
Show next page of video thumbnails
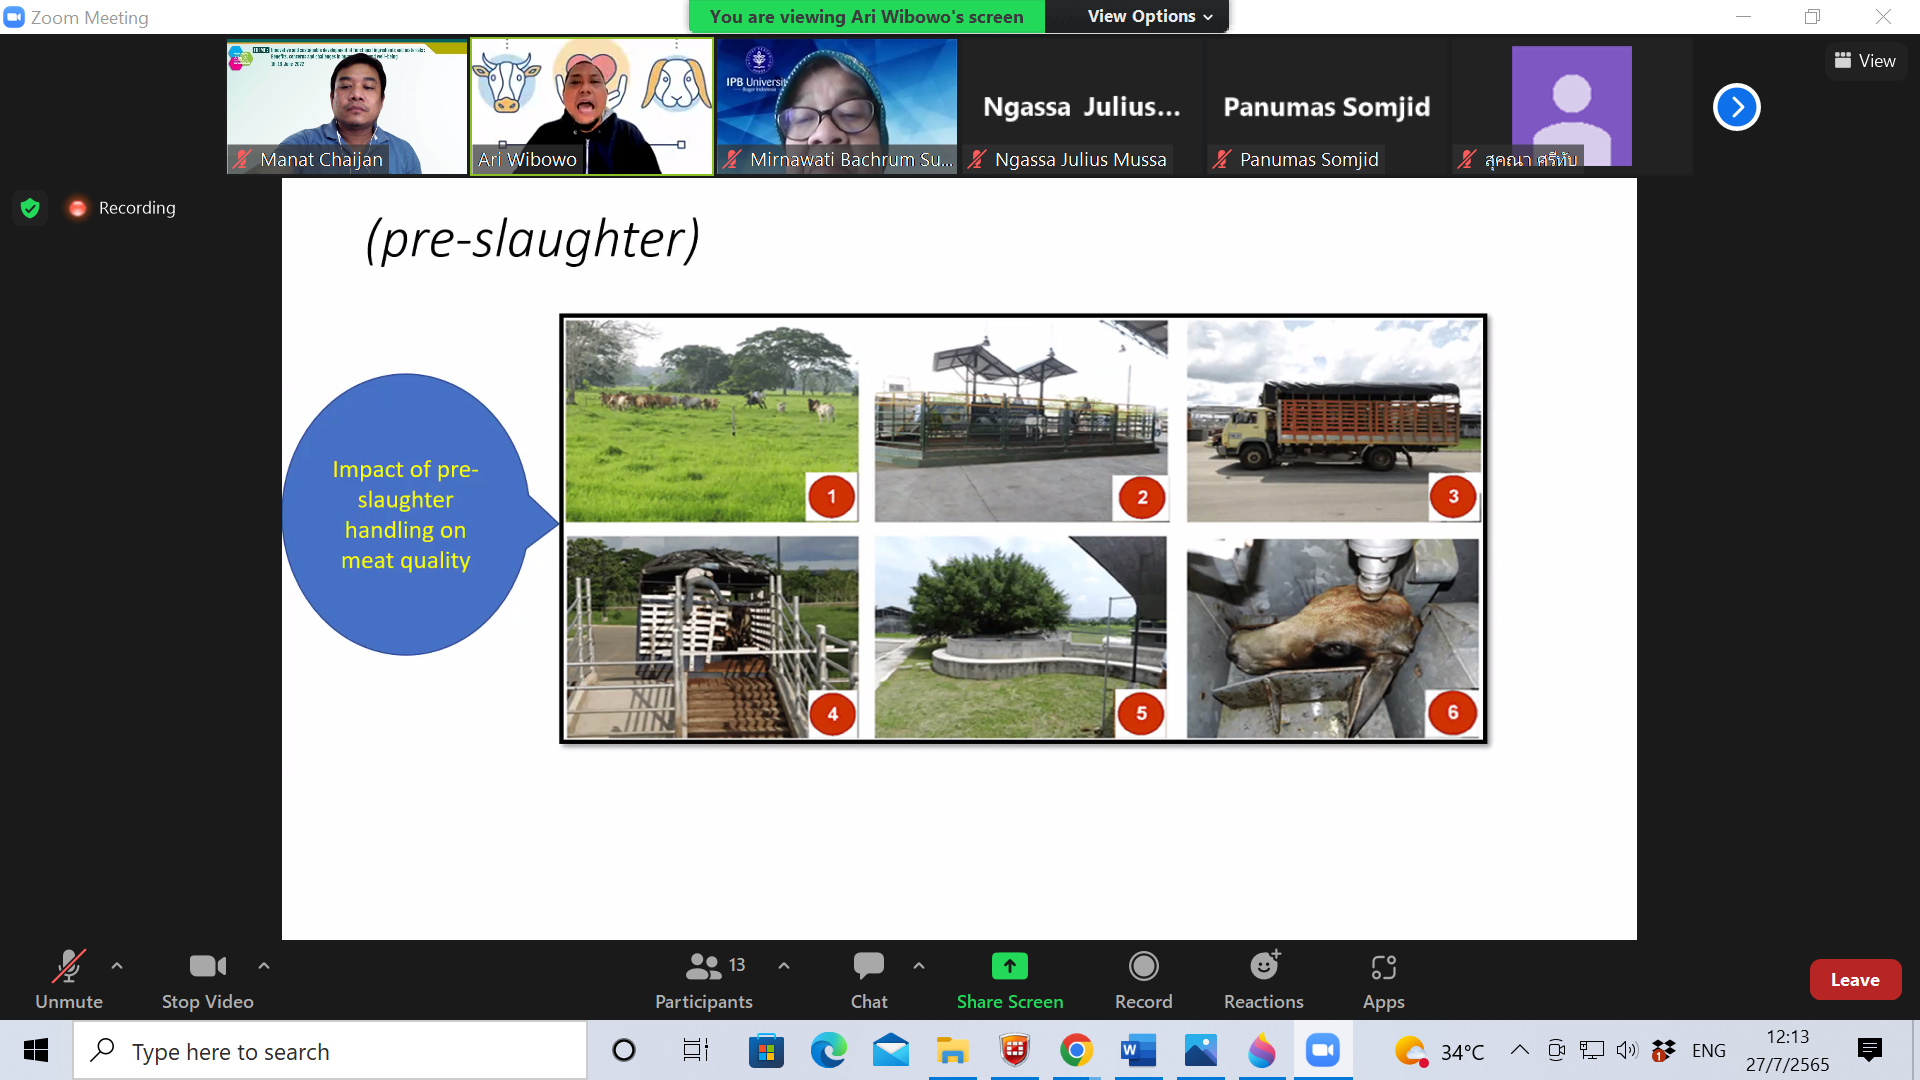point(1736,107)
